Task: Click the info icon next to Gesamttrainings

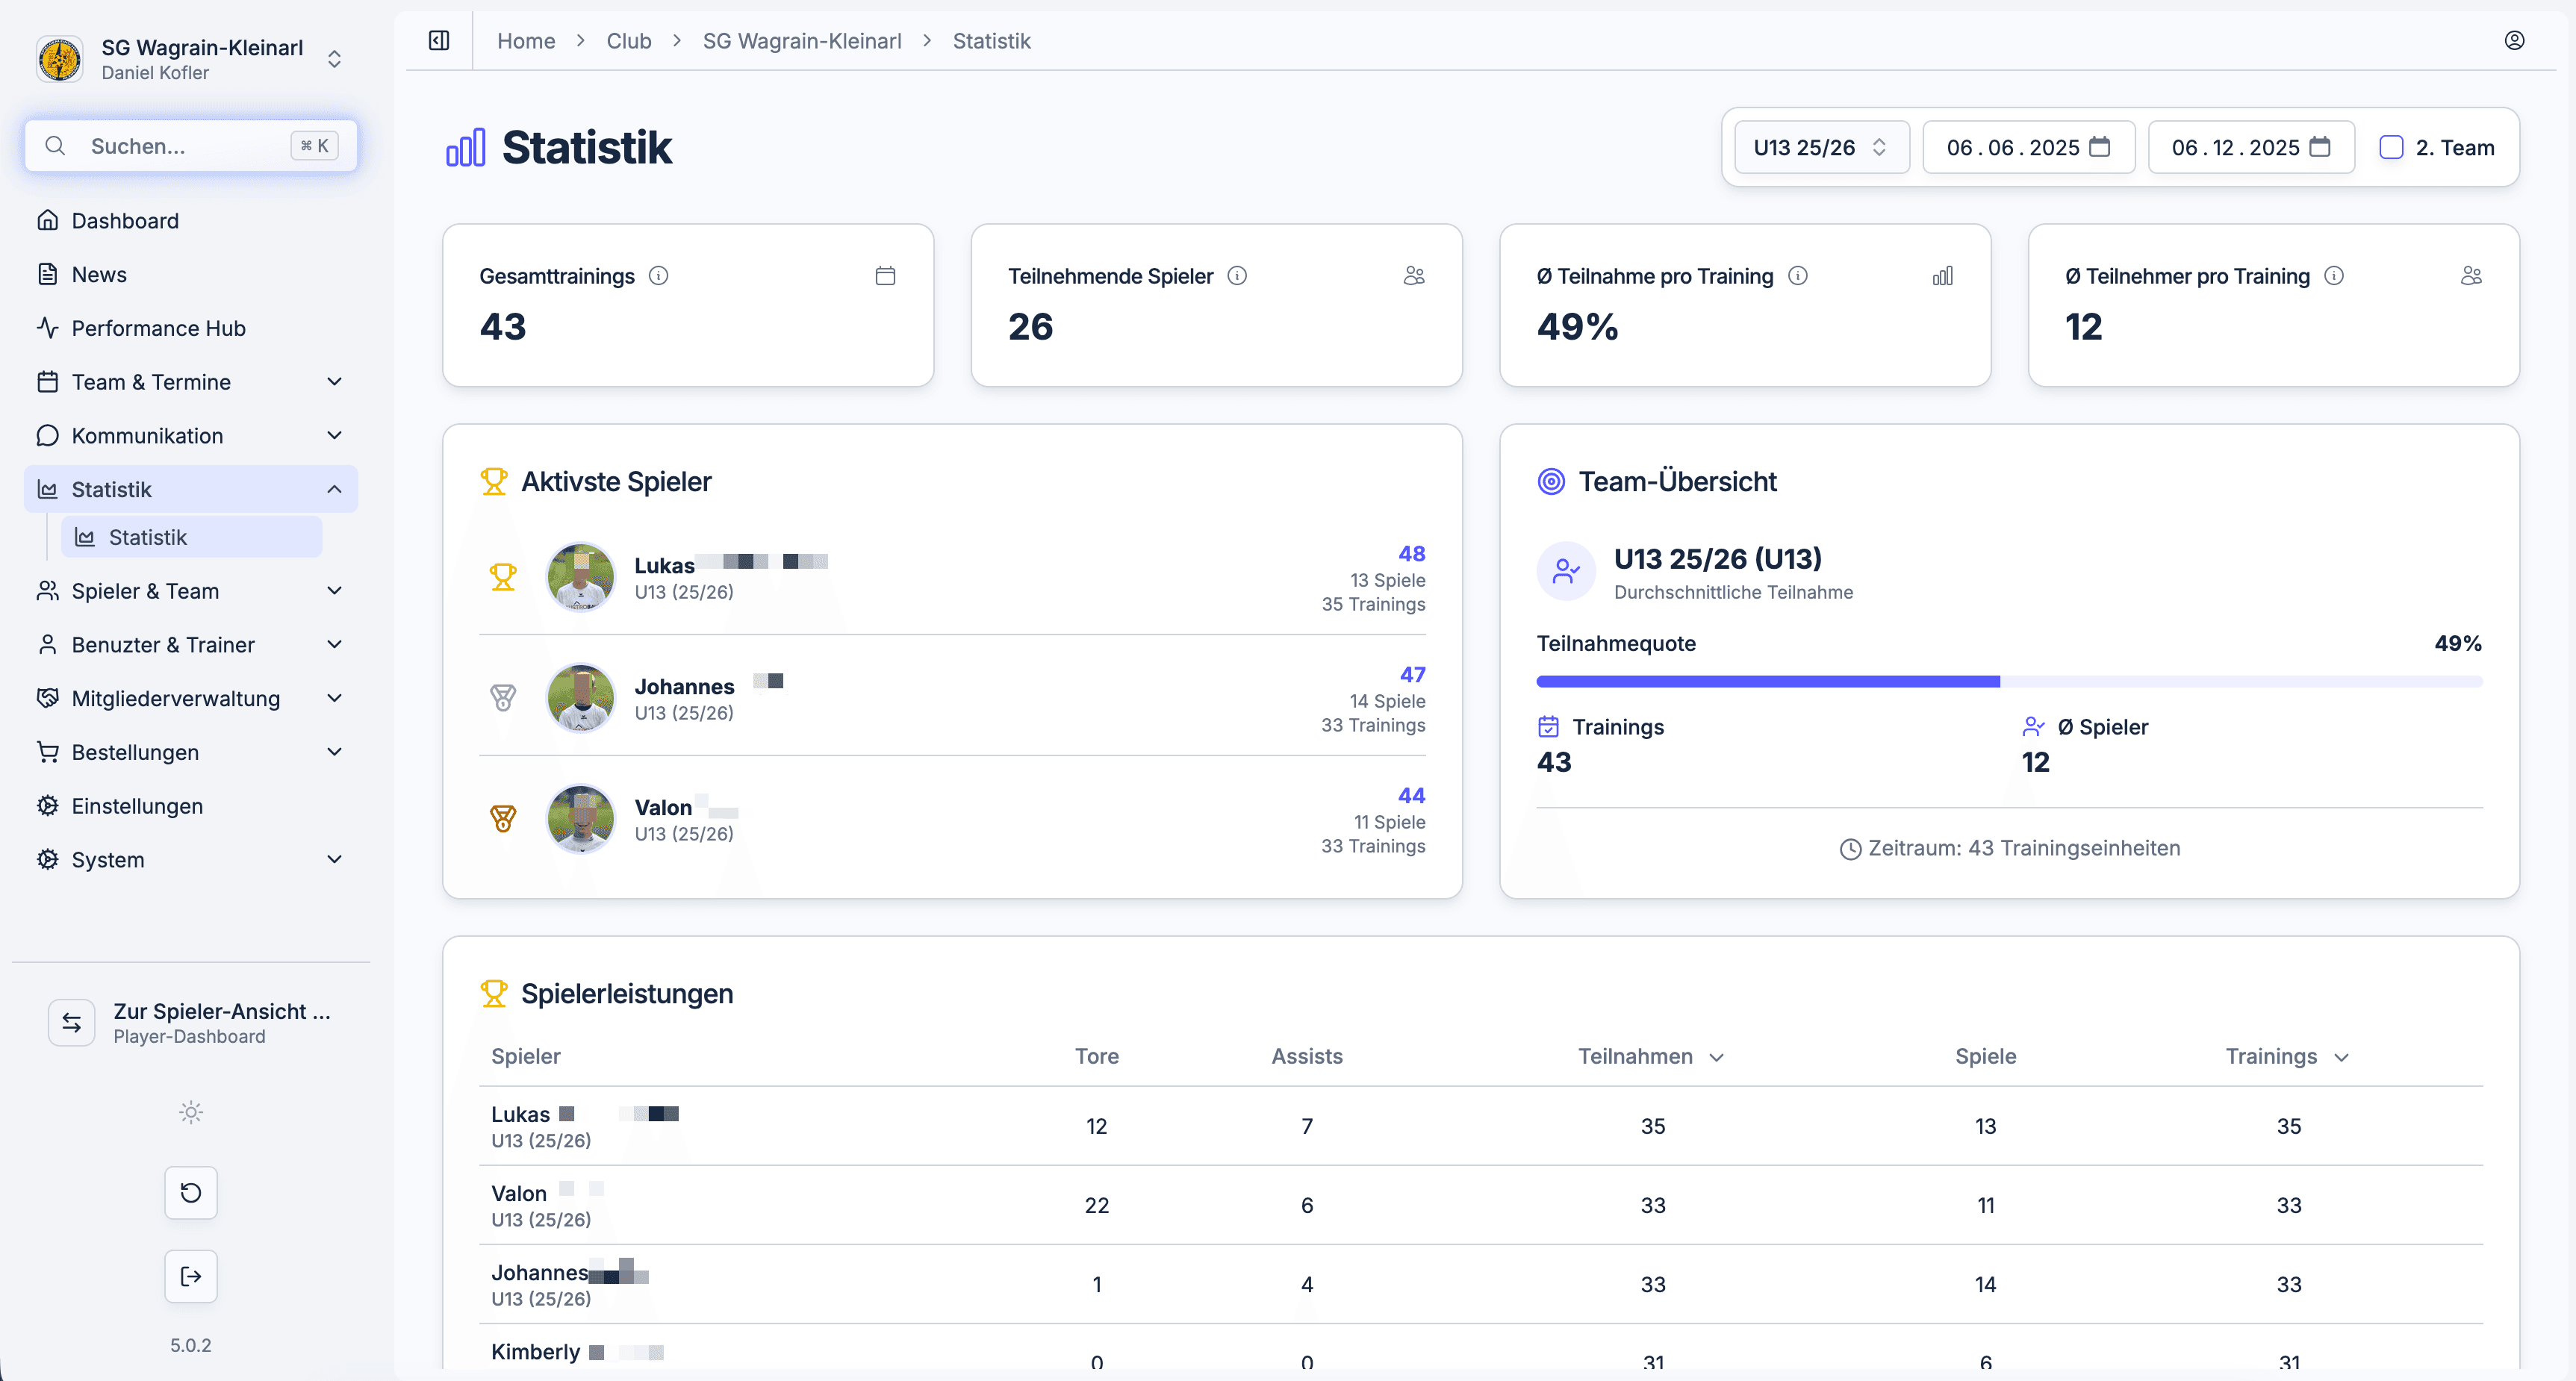Action: 658,276
